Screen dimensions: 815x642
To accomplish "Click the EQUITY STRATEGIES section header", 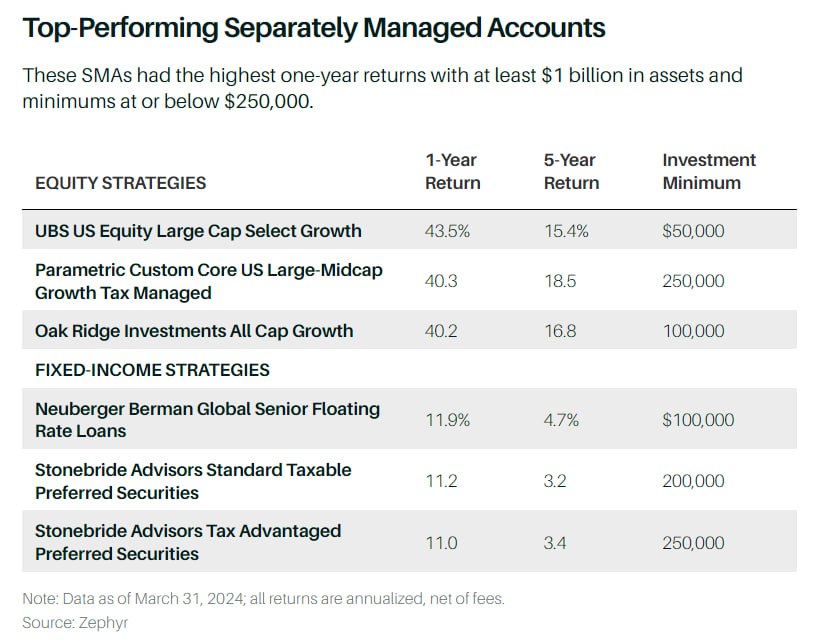I will click(x=121, y=183).
